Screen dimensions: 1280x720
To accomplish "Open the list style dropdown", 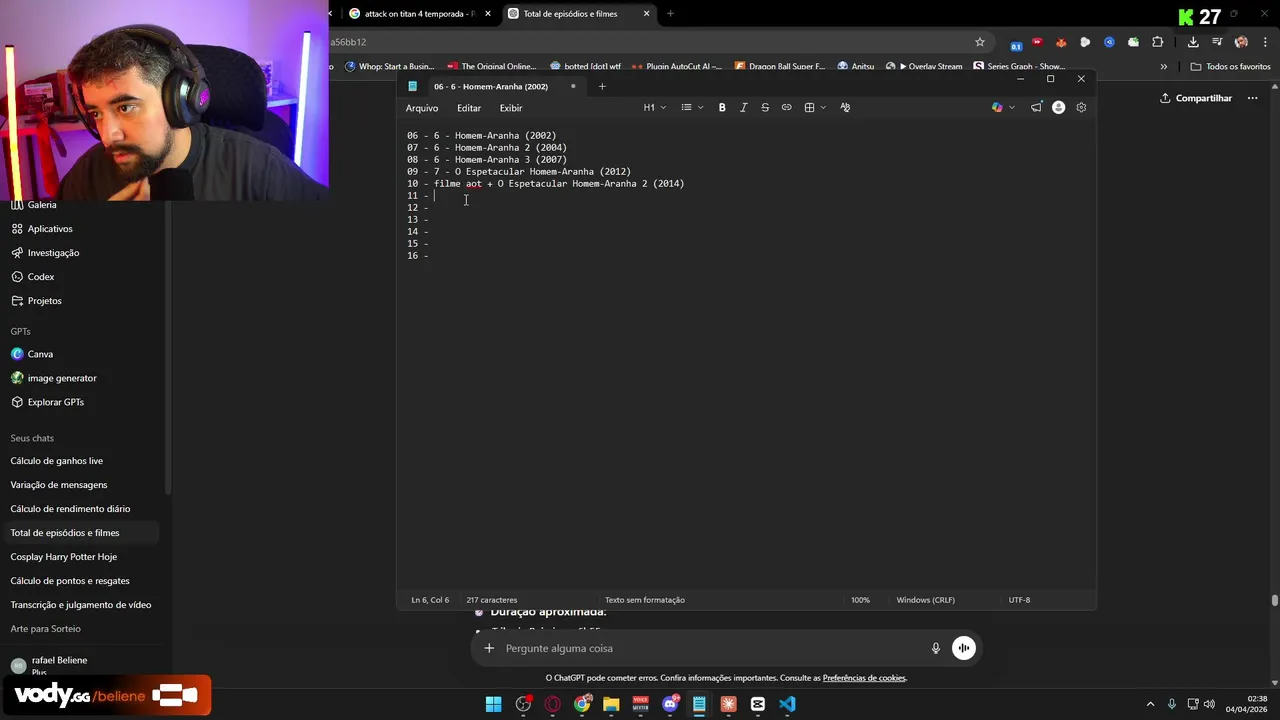I will coord(692,108).
